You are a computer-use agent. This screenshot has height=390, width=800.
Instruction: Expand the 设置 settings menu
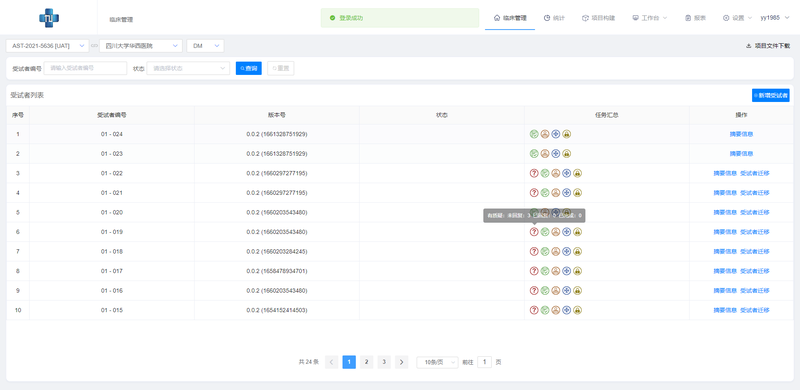tap(737, 18)
